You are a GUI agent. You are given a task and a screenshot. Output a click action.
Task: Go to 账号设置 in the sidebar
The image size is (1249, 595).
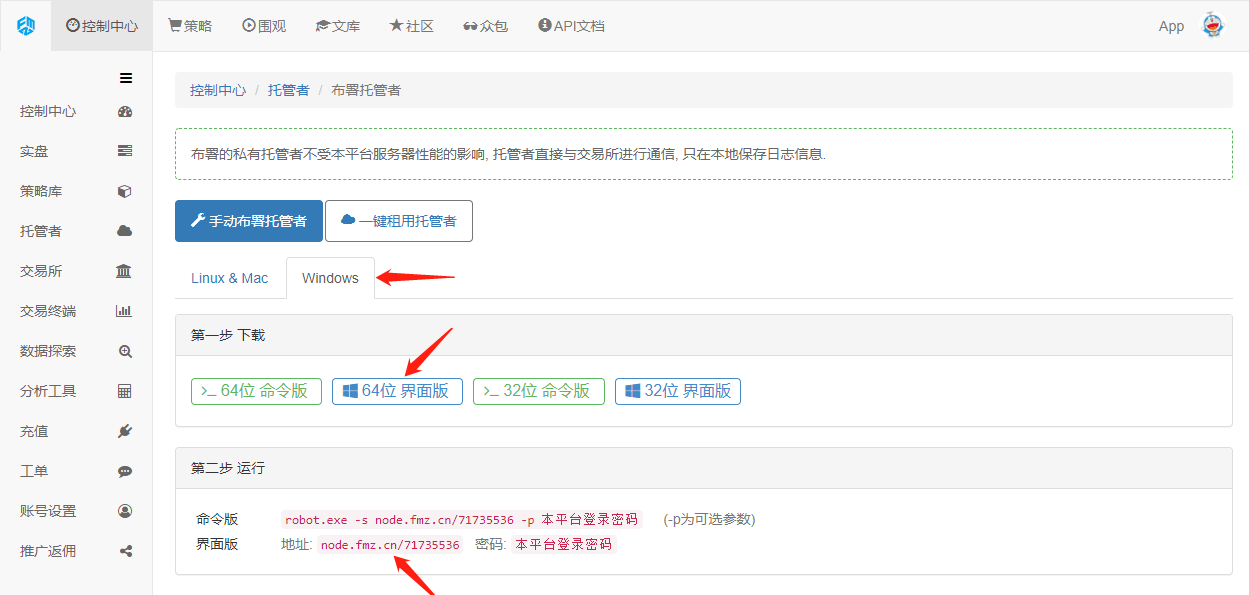click(x=76, y=511)
